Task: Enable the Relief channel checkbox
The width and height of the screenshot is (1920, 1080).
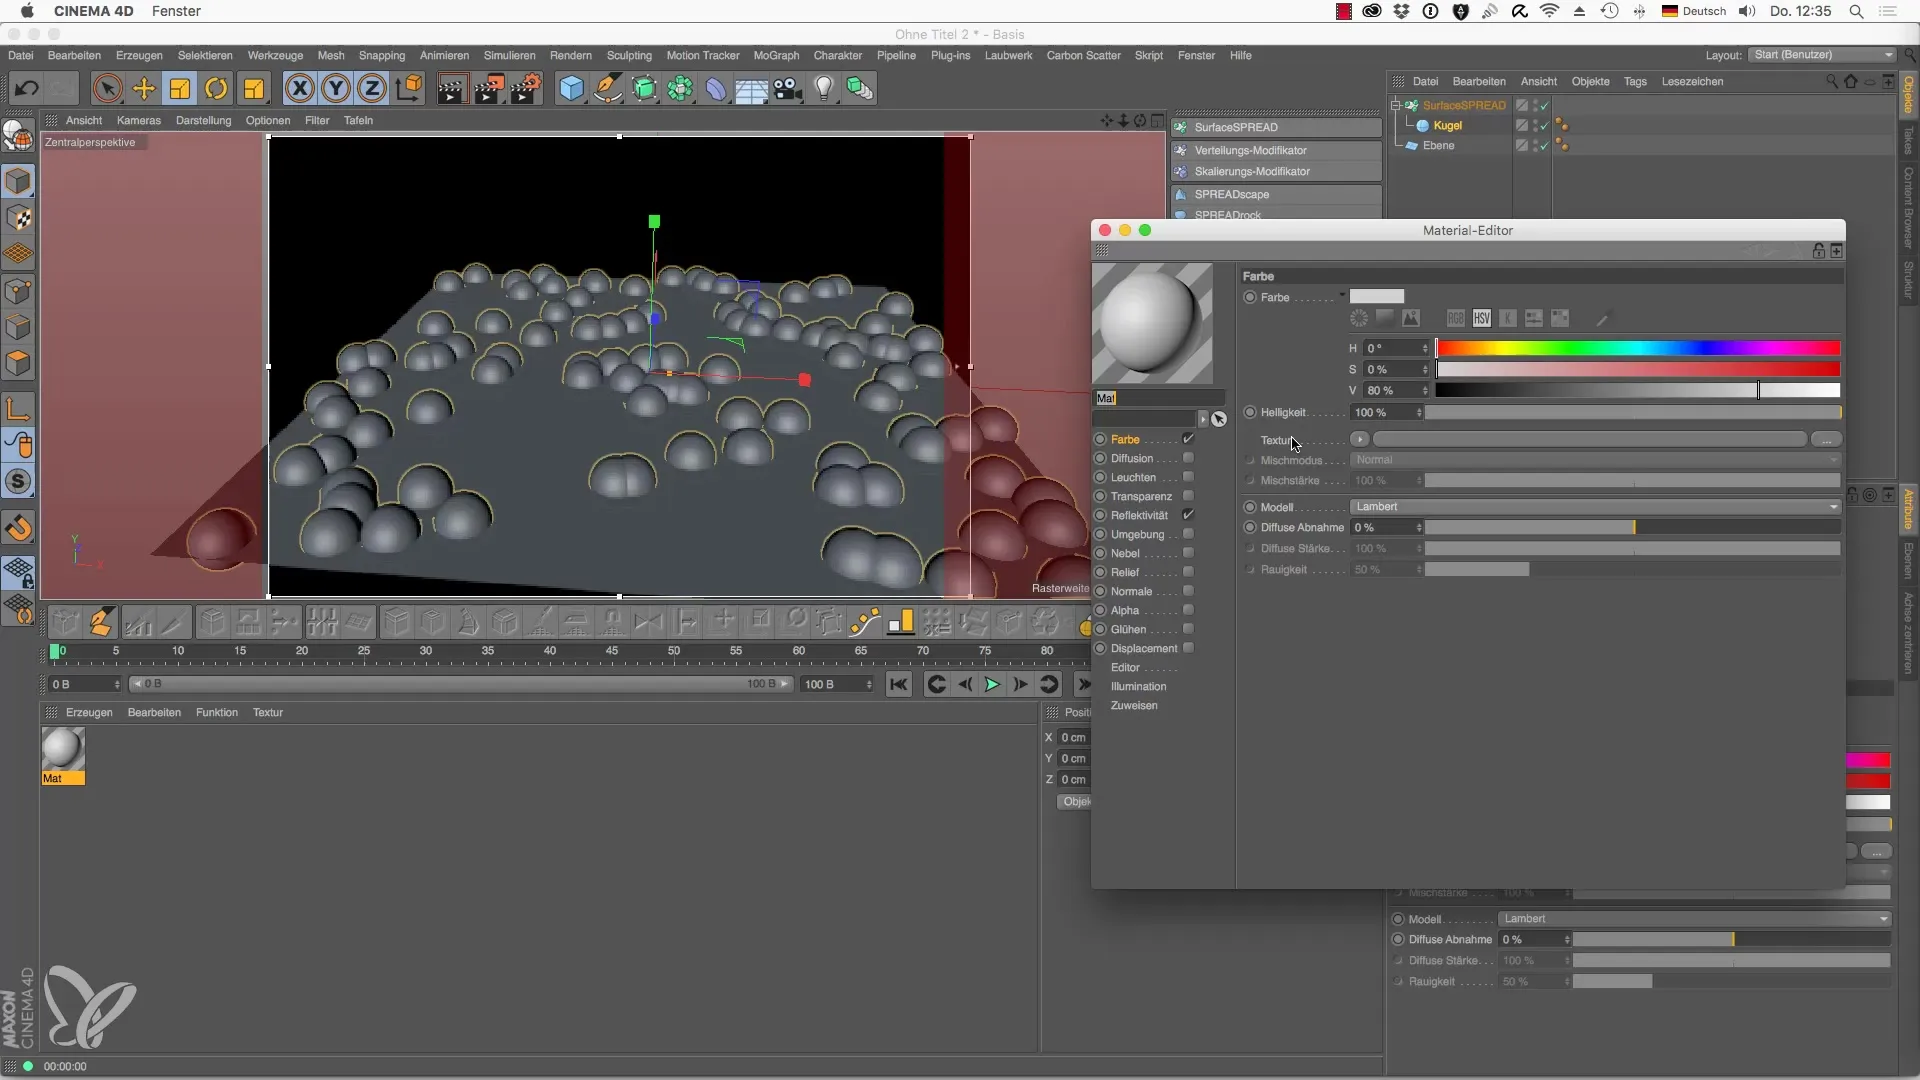Action: [x=1188, y=572]
